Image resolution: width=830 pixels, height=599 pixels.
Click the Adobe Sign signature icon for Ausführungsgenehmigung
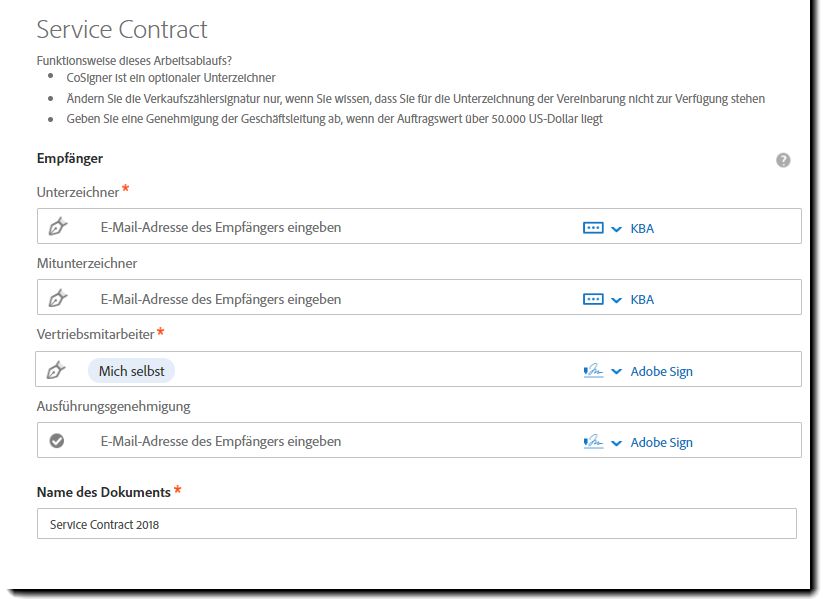coord(593,442)
